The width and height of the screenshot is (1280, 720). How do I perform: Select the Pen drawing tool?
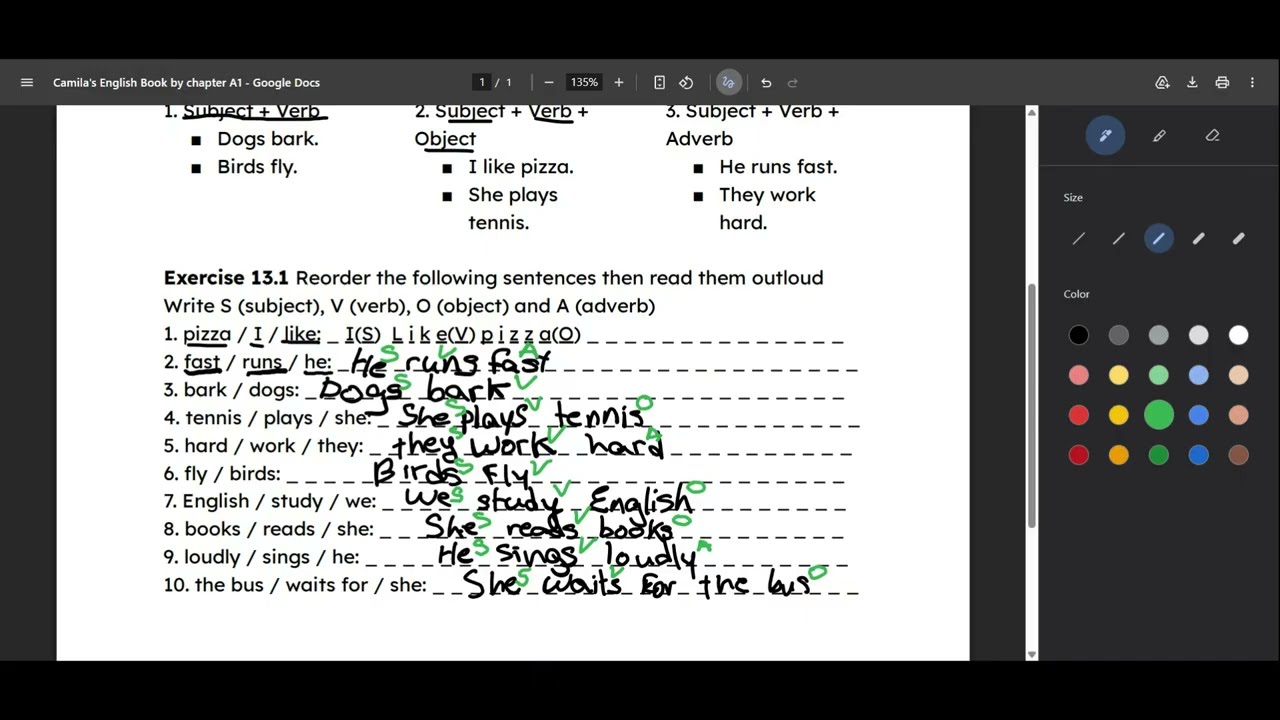pos(1105,135)
